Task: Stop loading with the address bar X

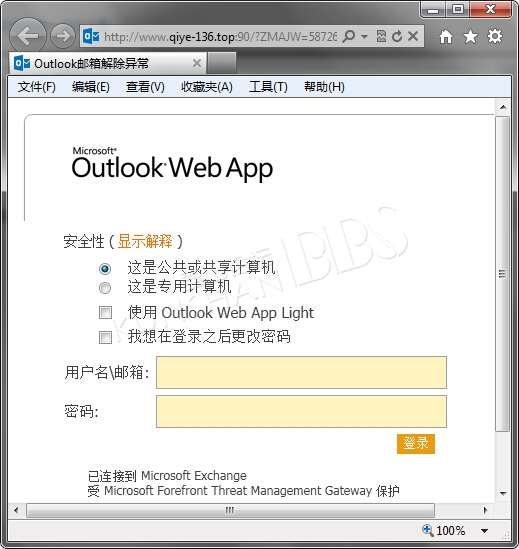Action: (x=413, y=36)
